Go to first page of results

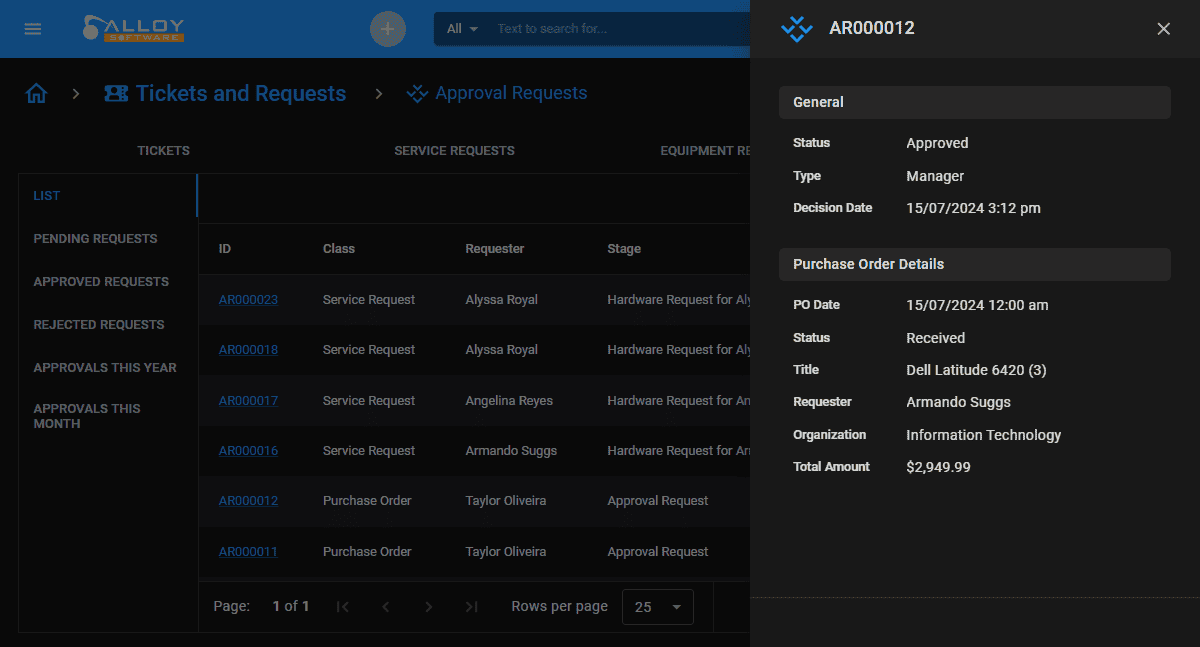[343, 606]
